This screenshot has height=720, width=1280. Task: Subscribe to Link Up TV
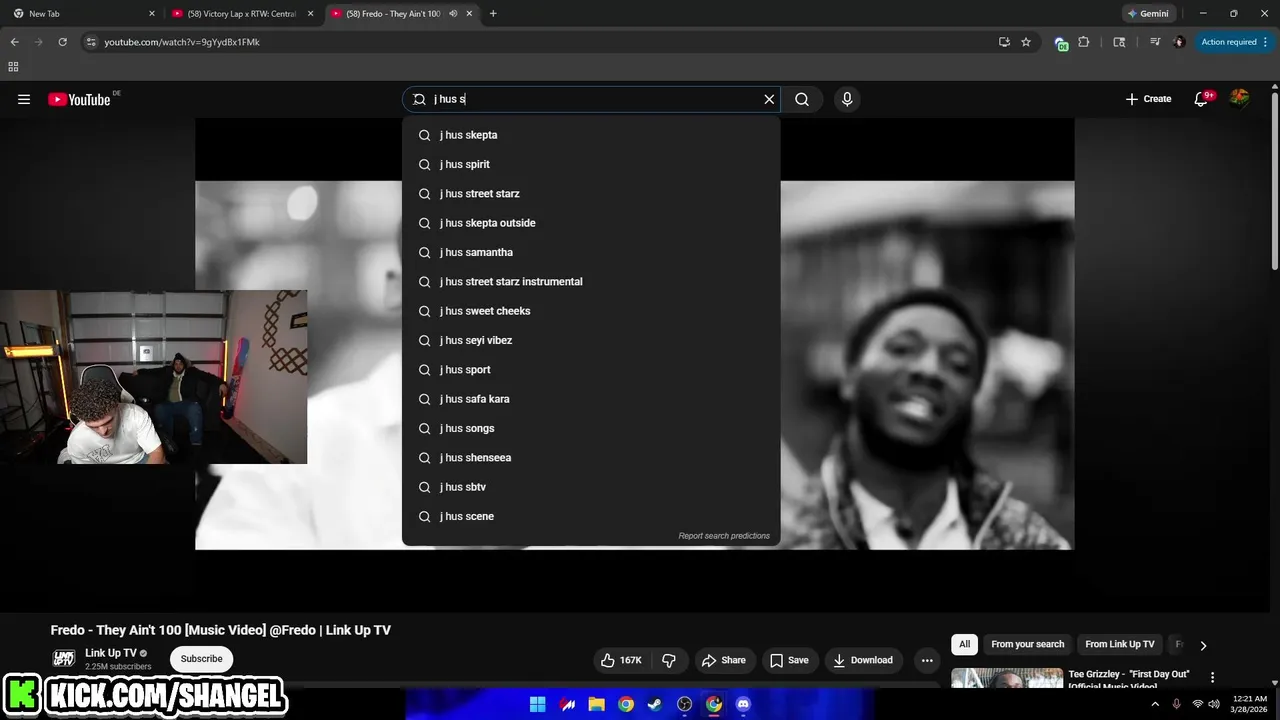[201, 659]
